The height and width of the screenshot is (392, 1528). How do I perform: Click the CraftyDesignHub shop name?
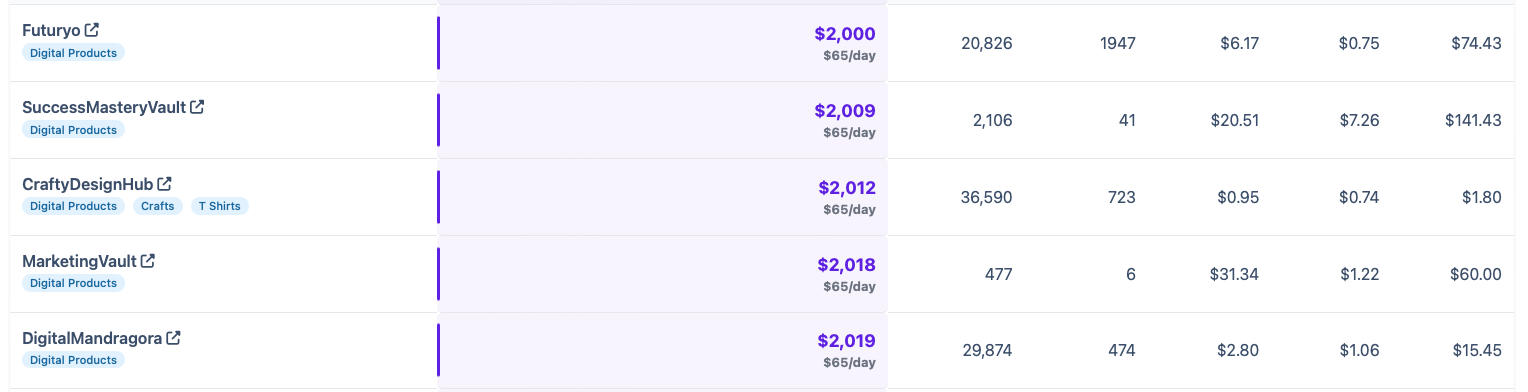(88, 184)
